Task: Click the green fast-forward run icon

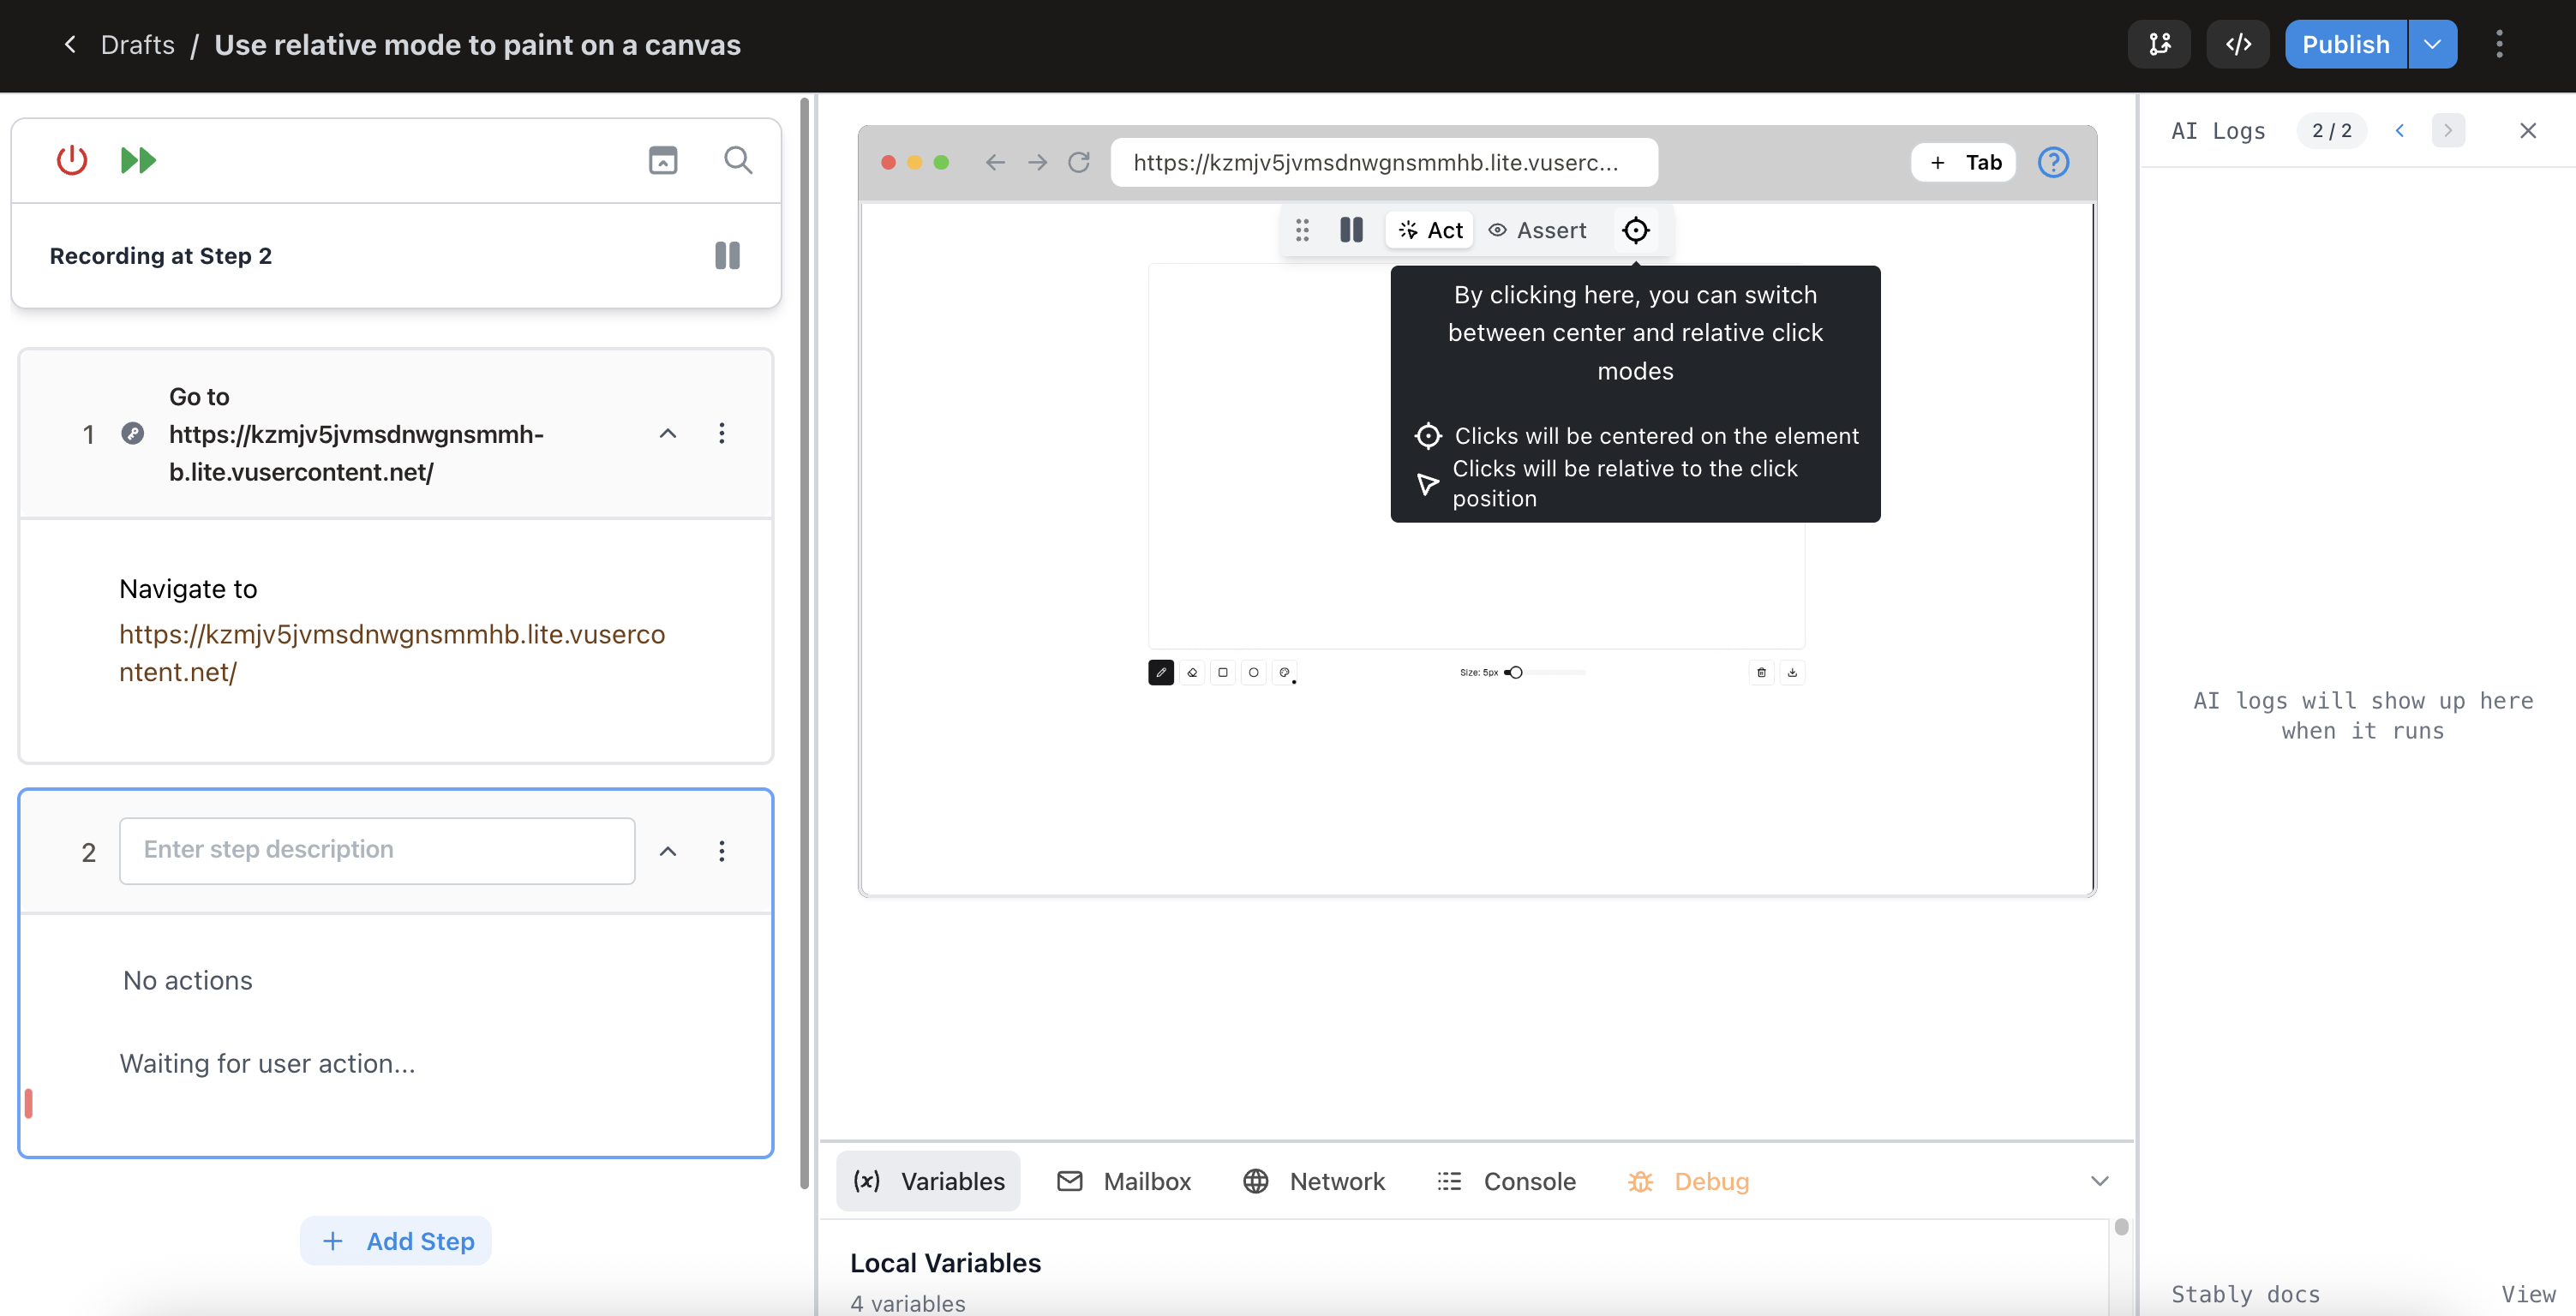Action: (x=138, y=160)
